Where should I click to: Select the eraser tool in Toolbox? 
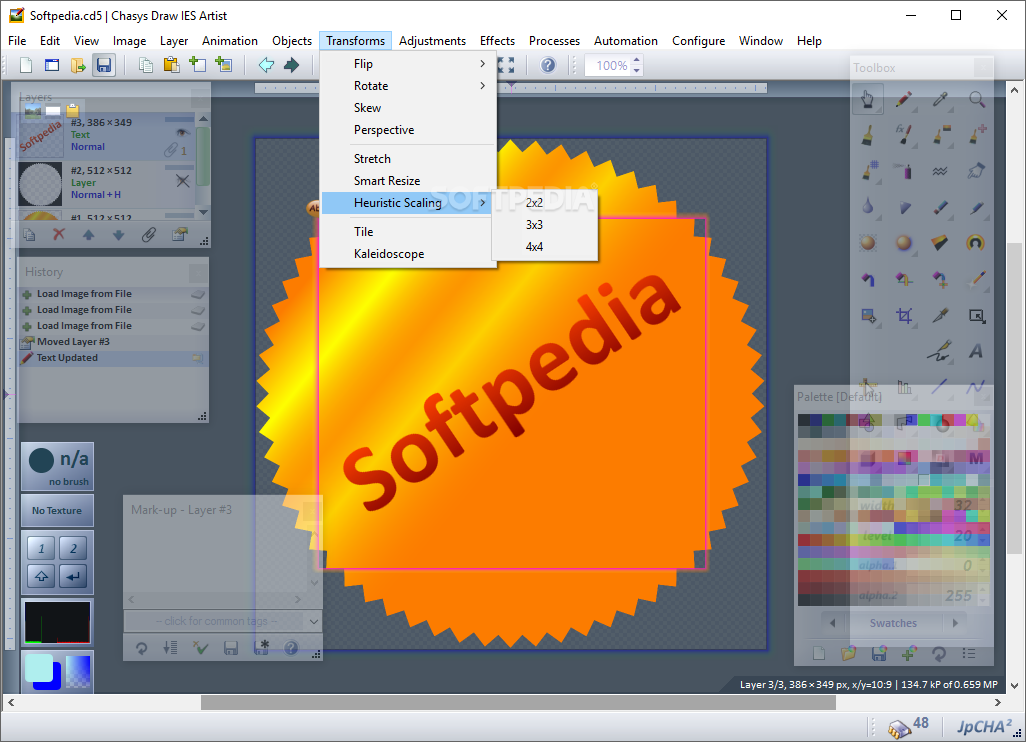[940, 207]
